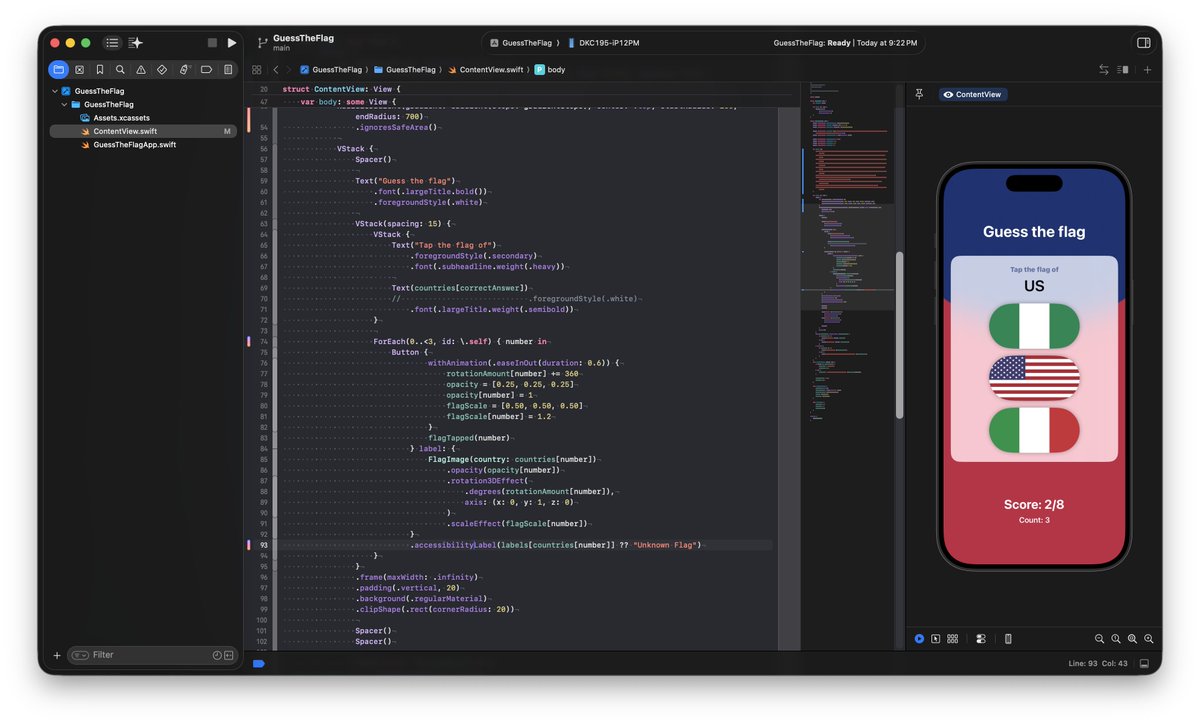Open the Report navigator icon
Screen dimensions: 1200x725
[x=228, y=70]
